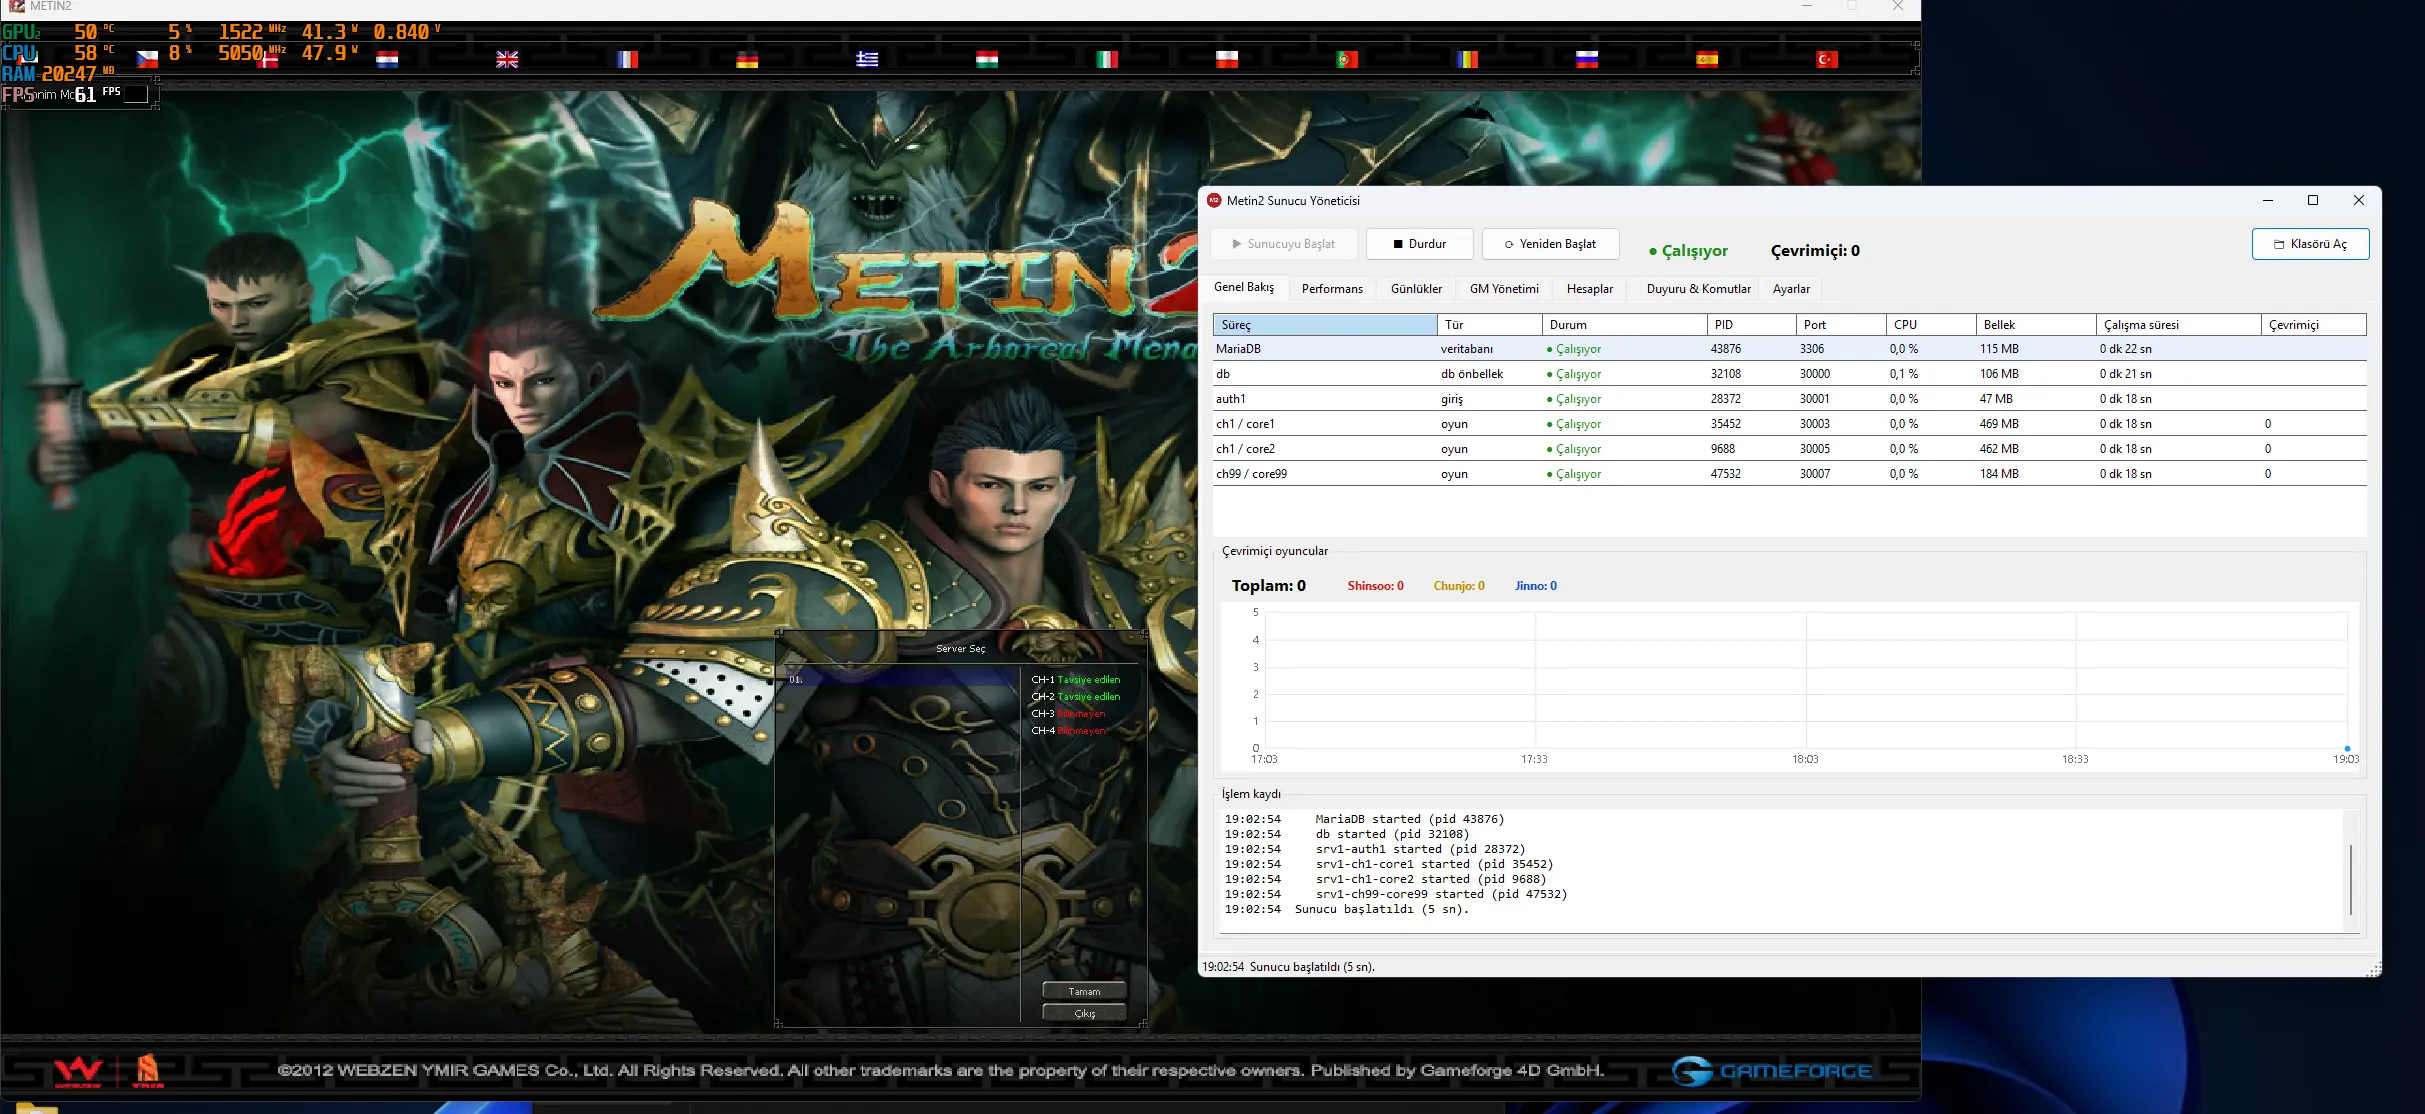
Task: Open the Duyuru & Komutlar tab
Action: 1699,289
